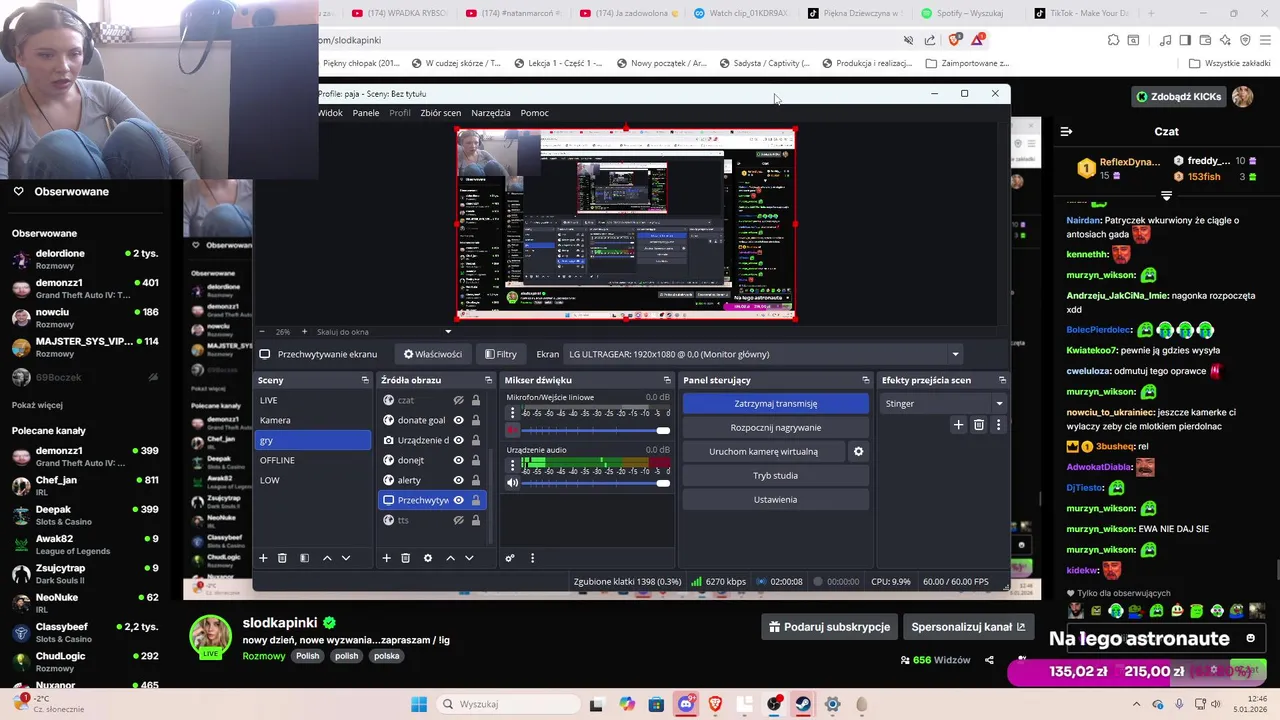
Task: Click Właściwości button in source toolbar
Action: coord(432,354)
